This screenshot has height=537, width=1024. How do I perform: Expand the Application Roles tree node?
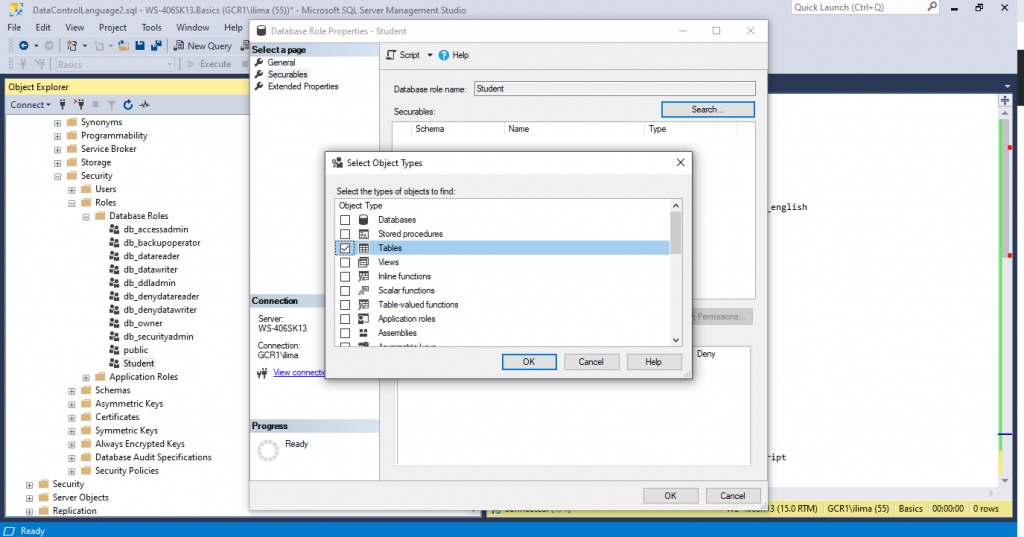86,377
